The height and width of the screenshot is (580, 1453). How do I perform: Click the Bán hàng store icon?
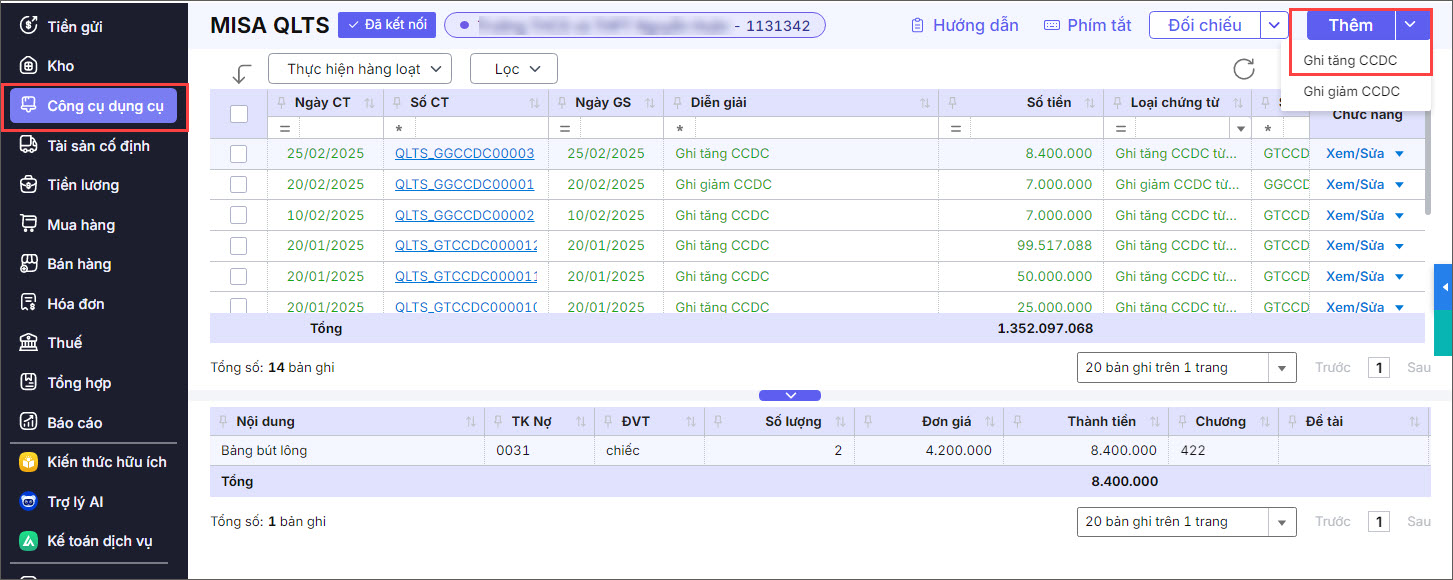pos(29,264)
